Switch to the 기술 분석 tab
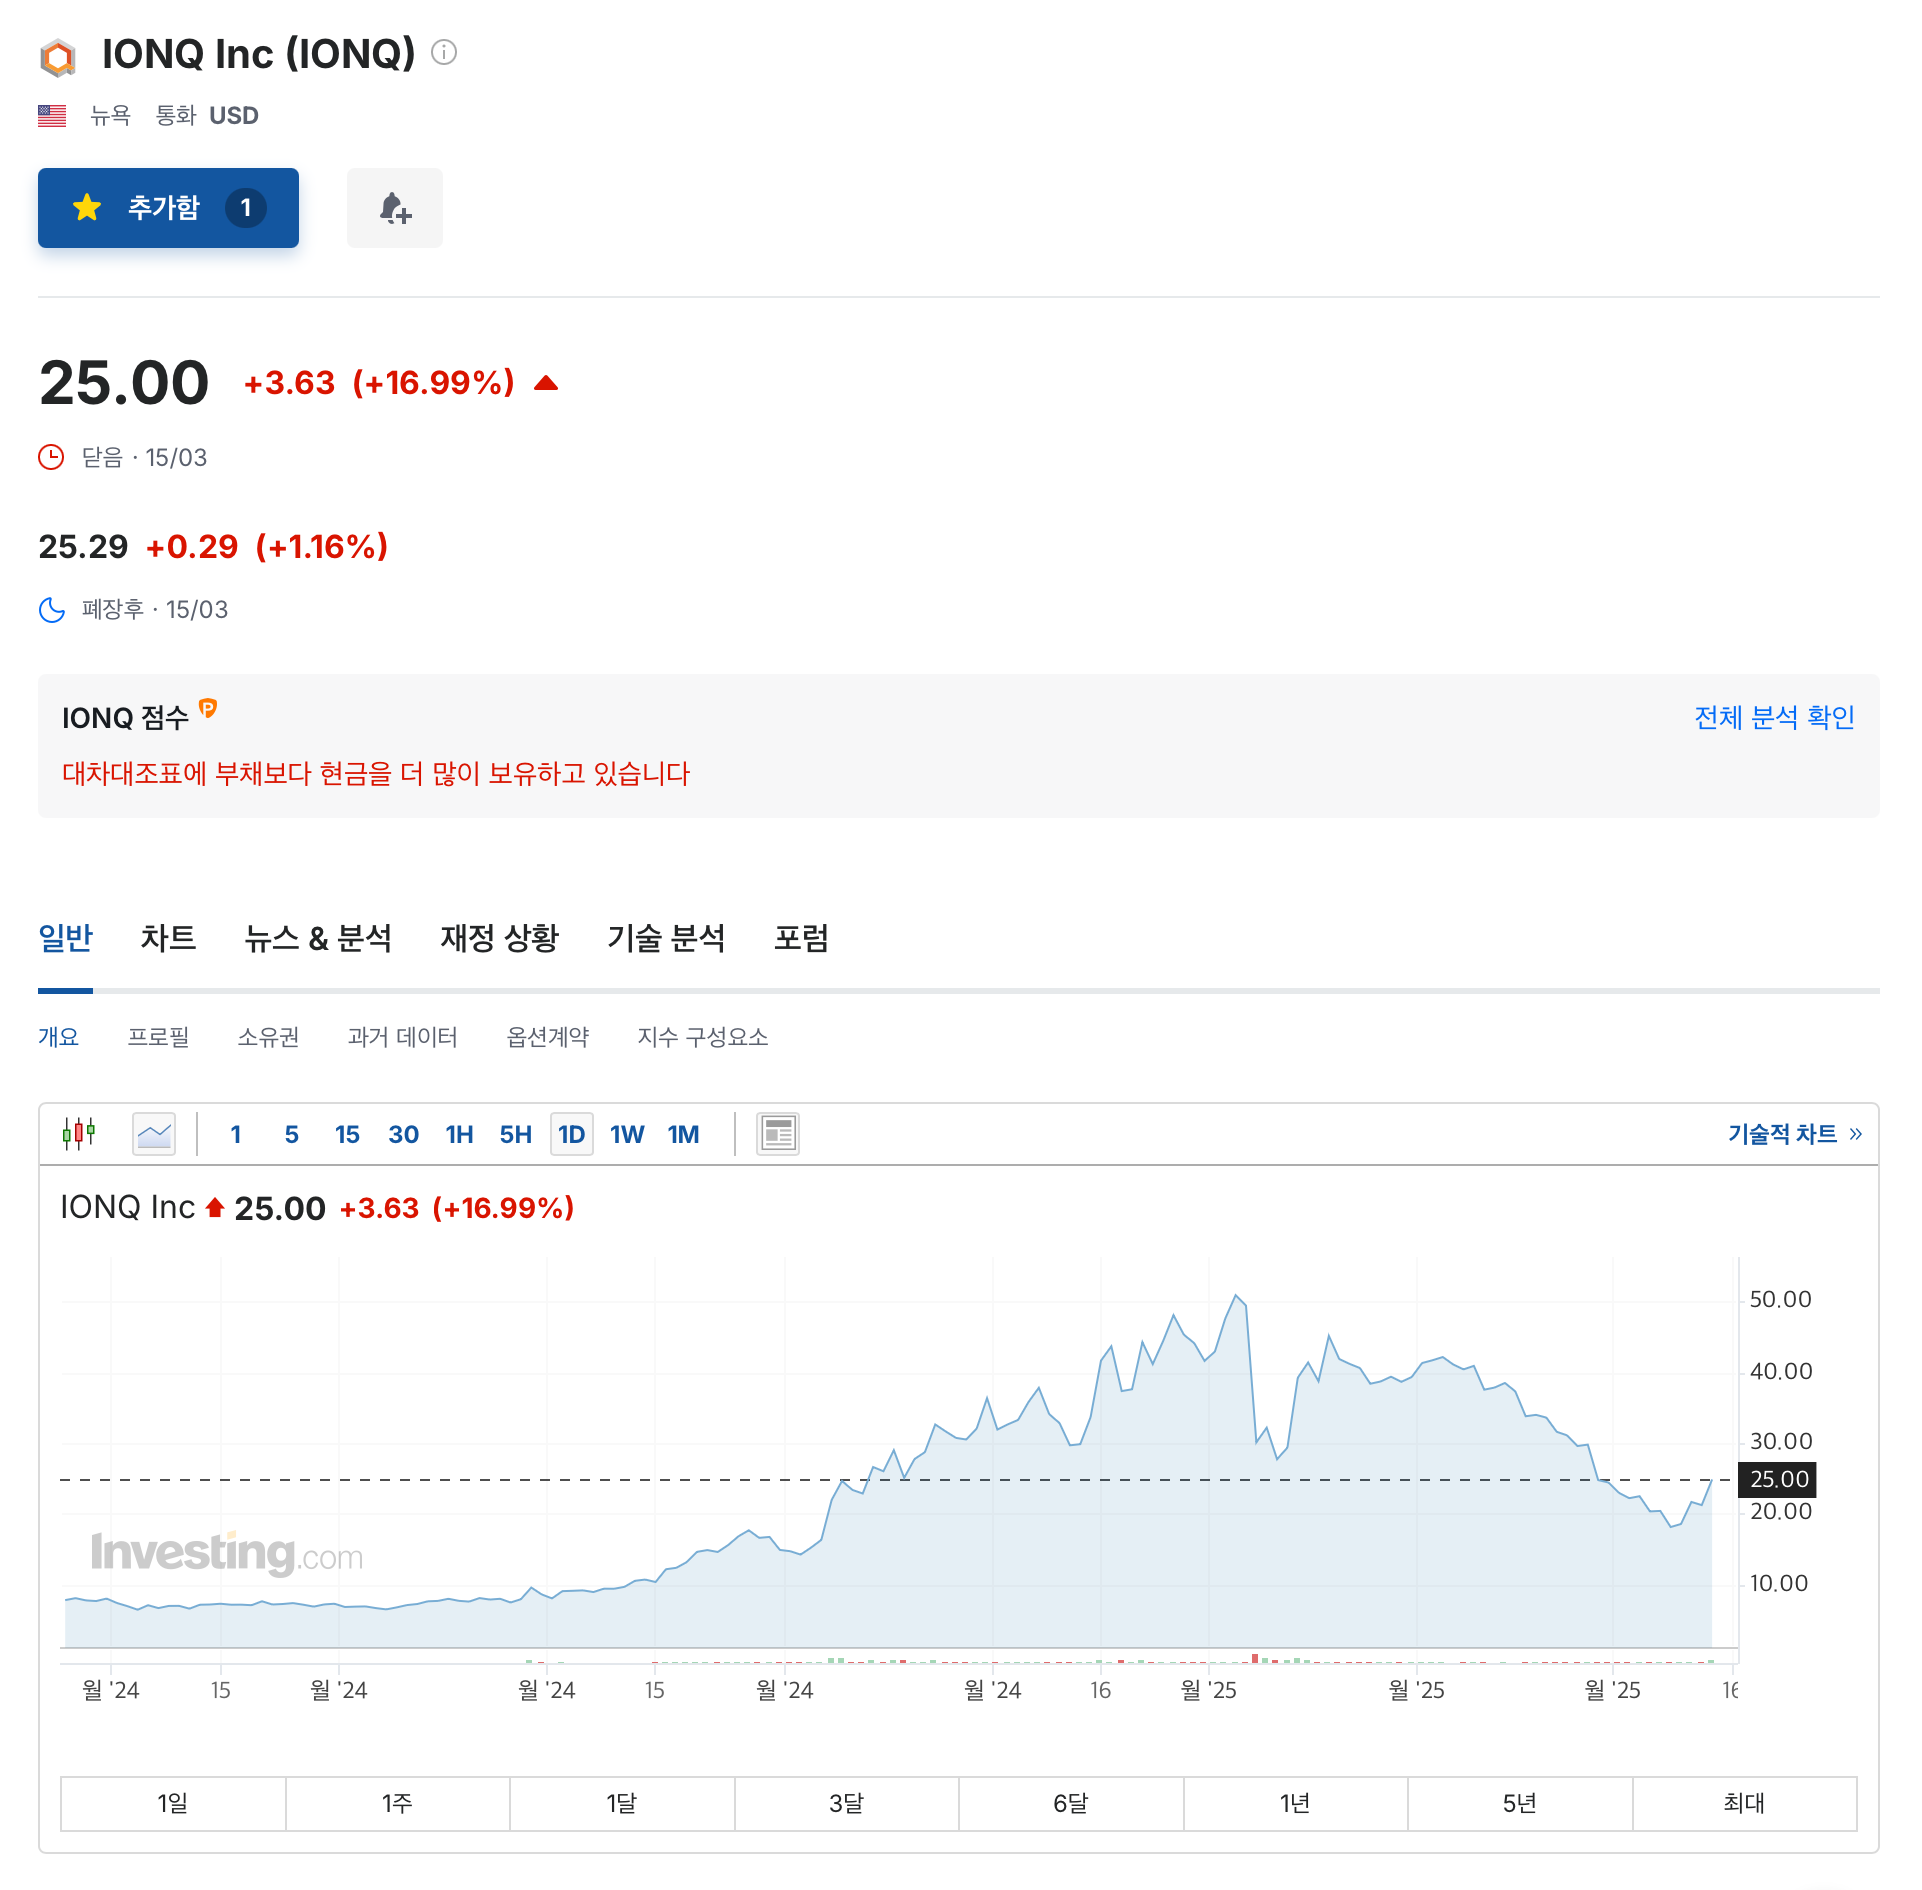The image size is (1922, 1890). coord(666,938)
